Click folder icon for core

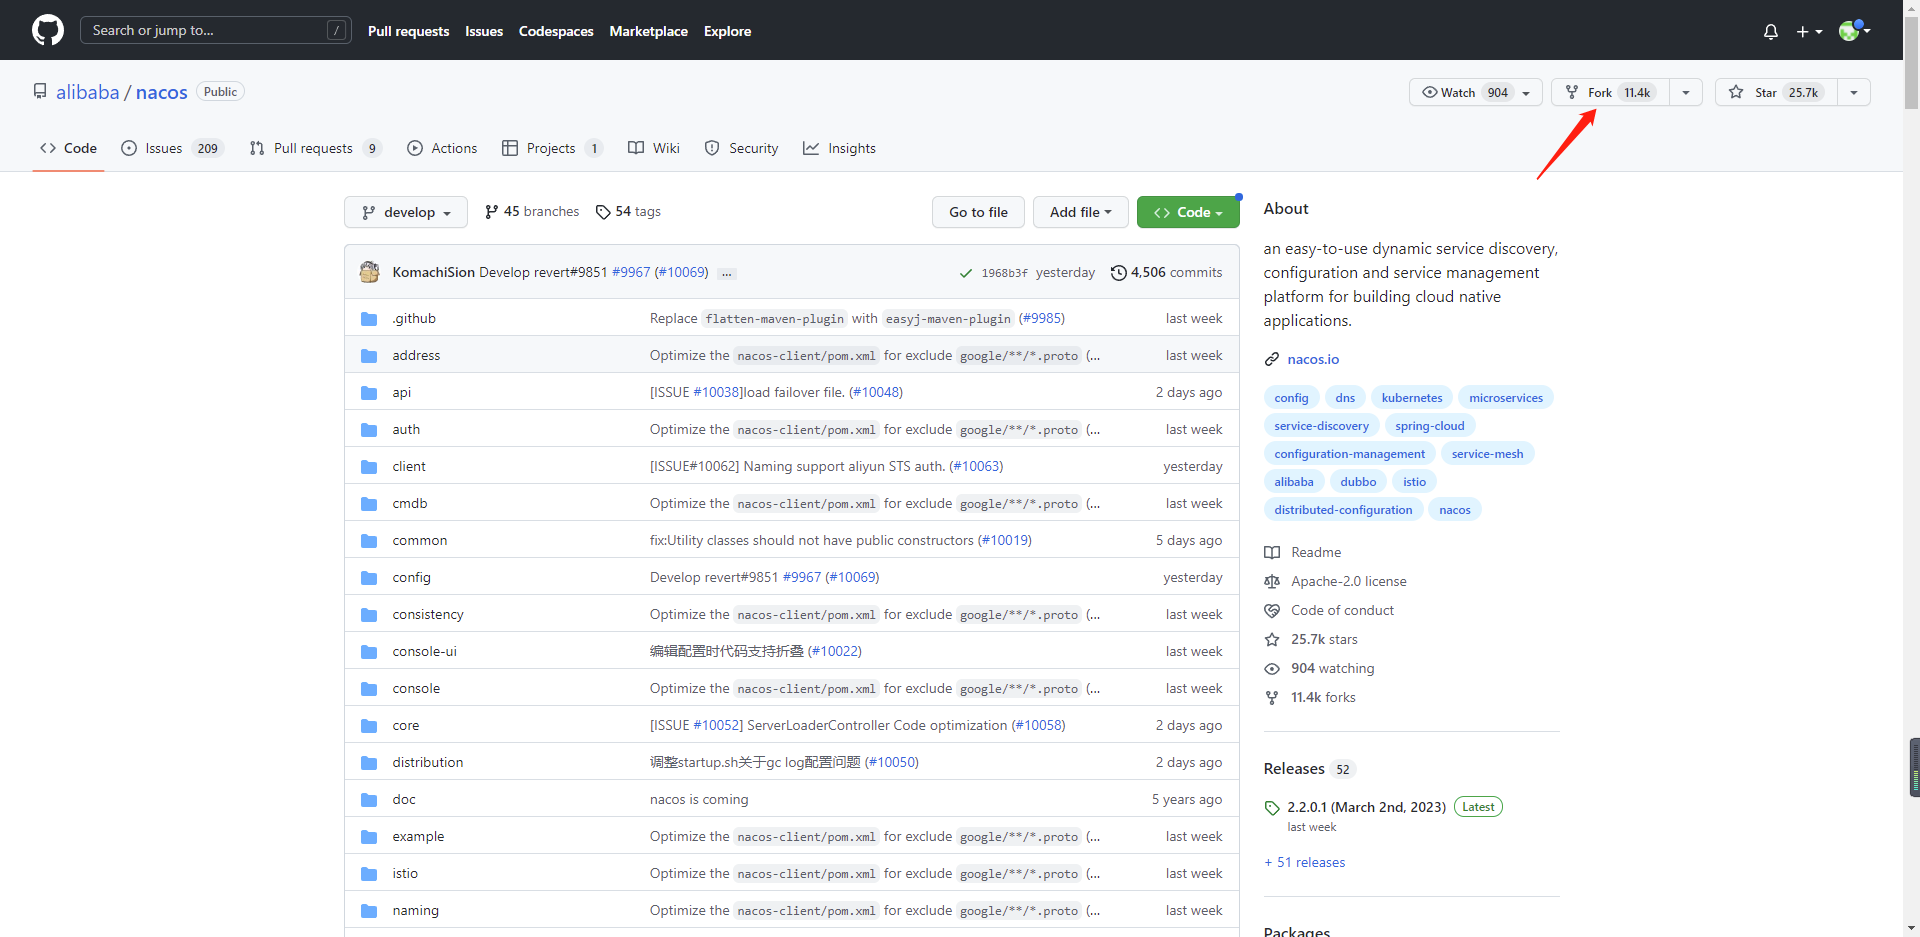(369, 725)
